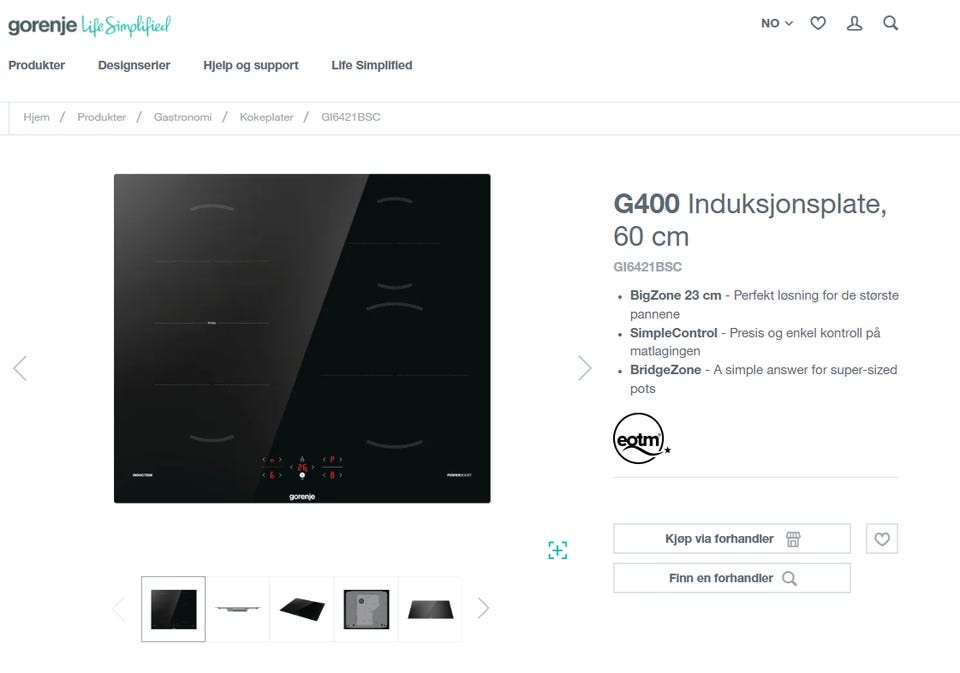Screen dimensions: 960x673
Task: Click the eotm award badge
Action: [641, 438]
